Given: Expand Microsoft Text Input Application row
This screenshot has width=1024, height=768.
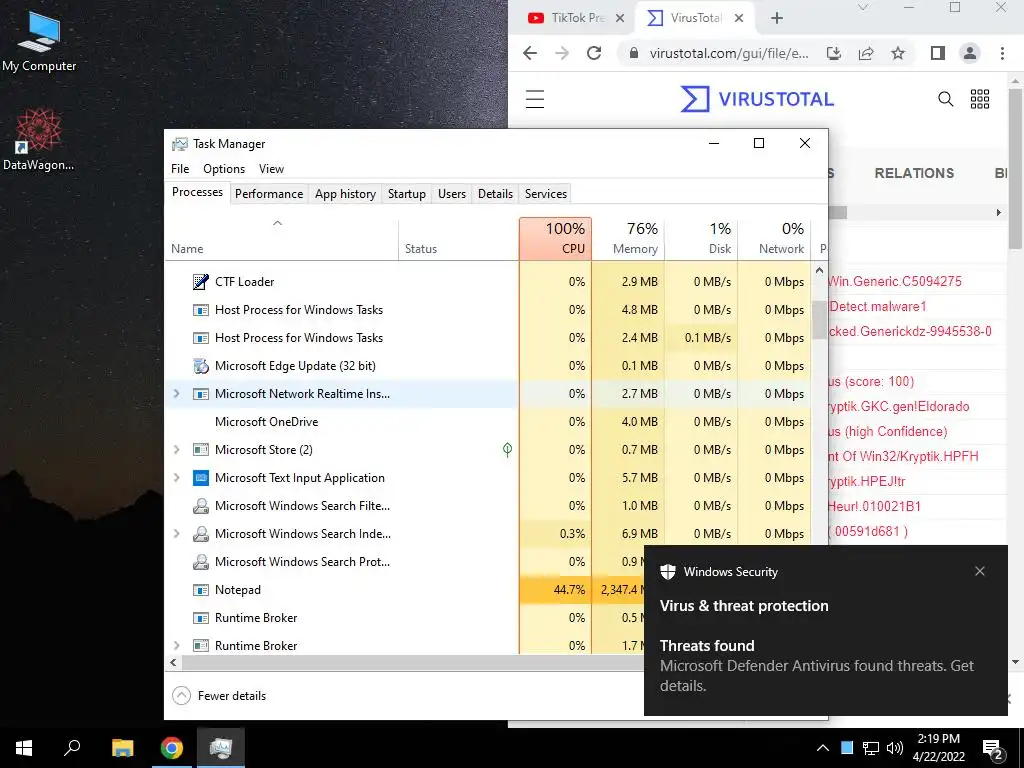Looking at the screenshot, I should (x=176, y=477).
